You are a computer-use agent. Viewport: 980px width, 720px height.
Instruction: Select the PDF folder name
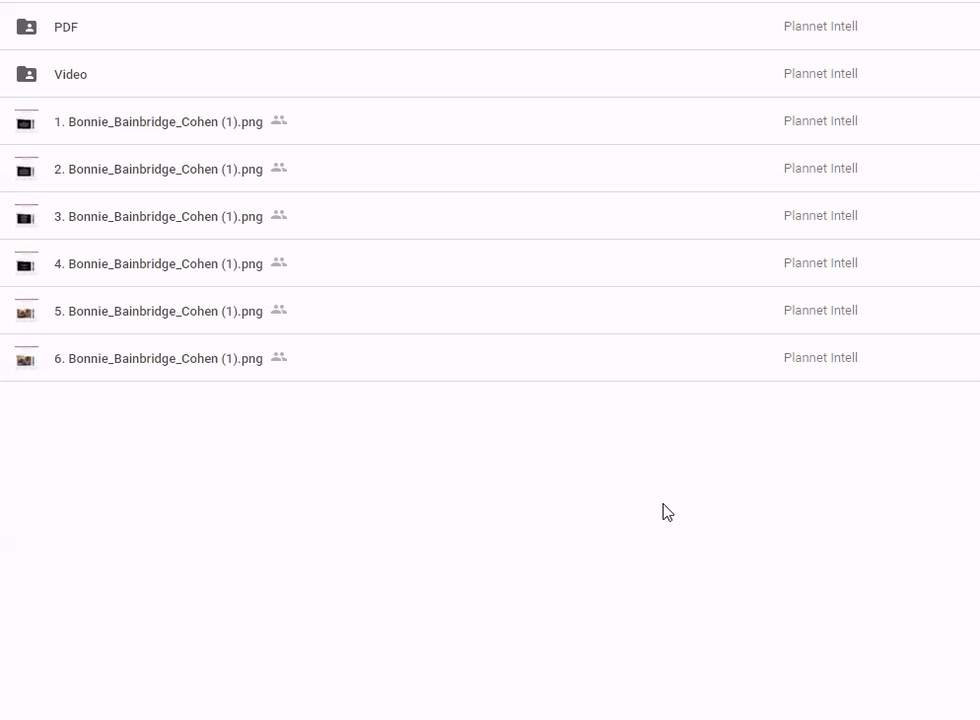[66, 27]
